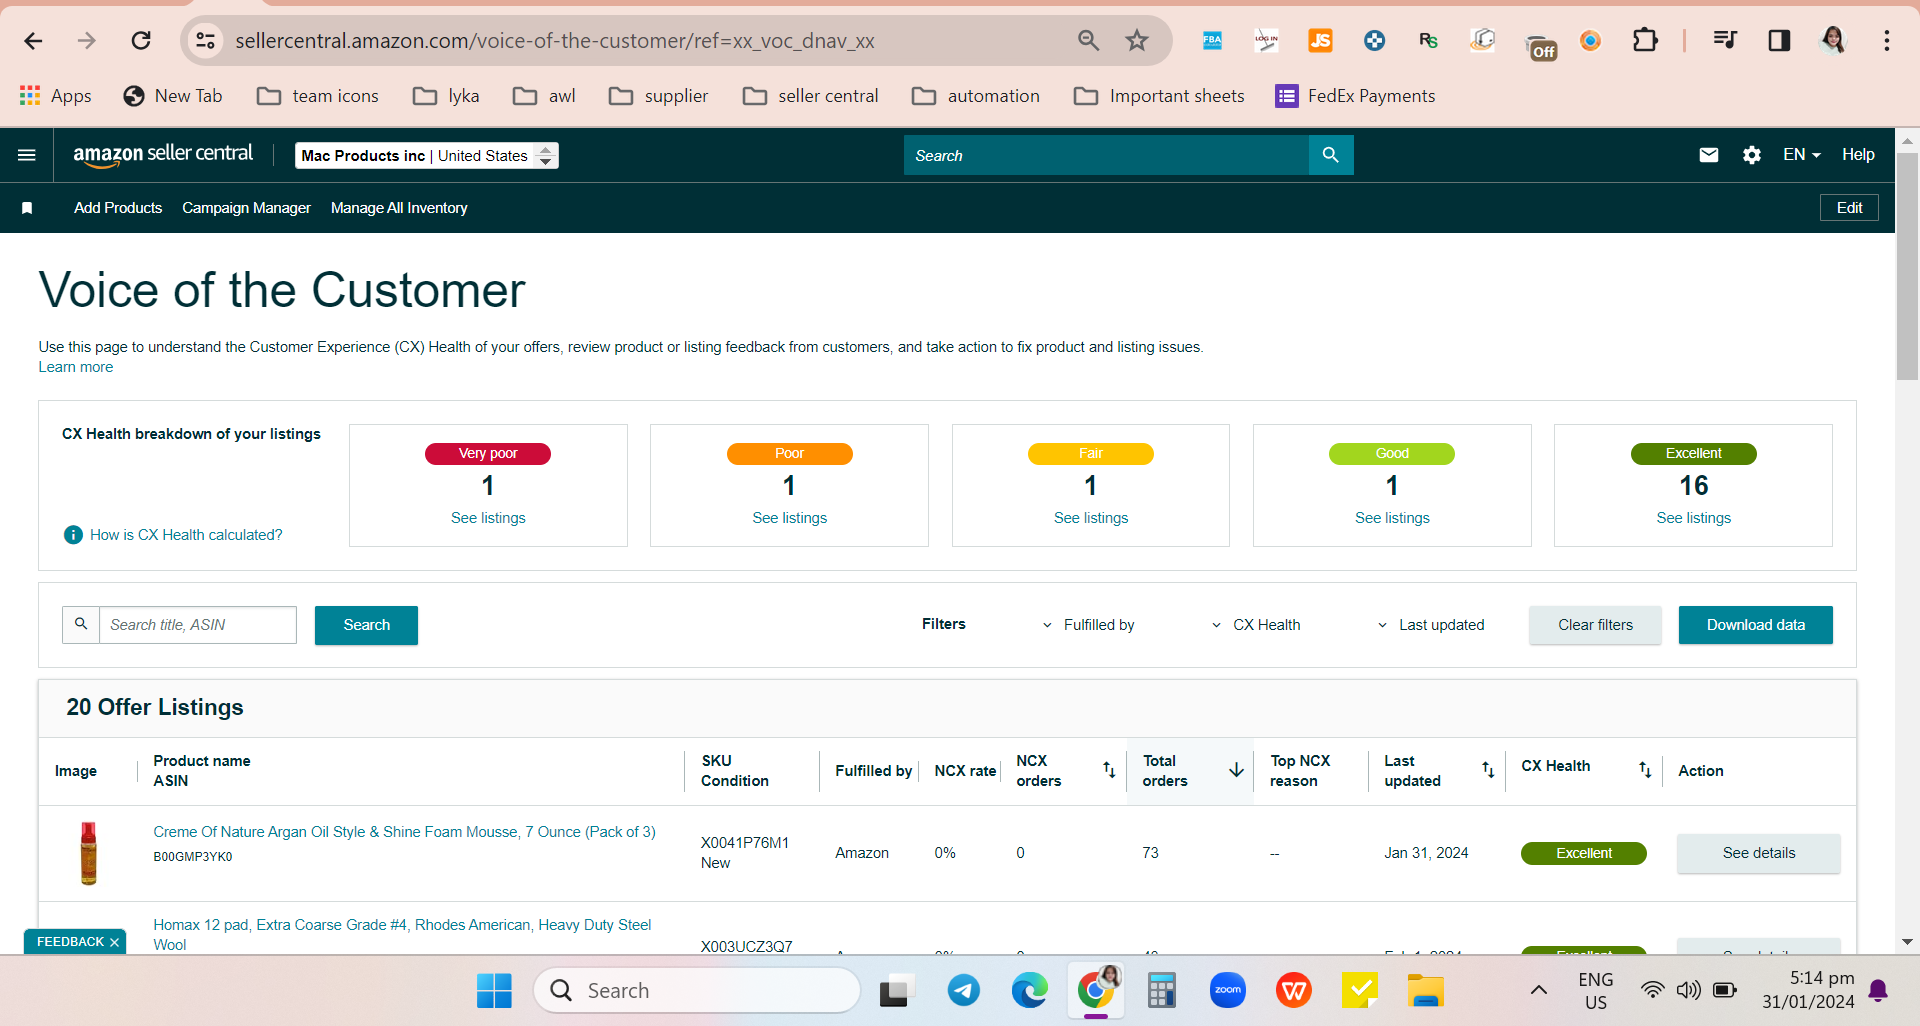Open the Creme Of Nature Argan Oil product link

[404, 832]
